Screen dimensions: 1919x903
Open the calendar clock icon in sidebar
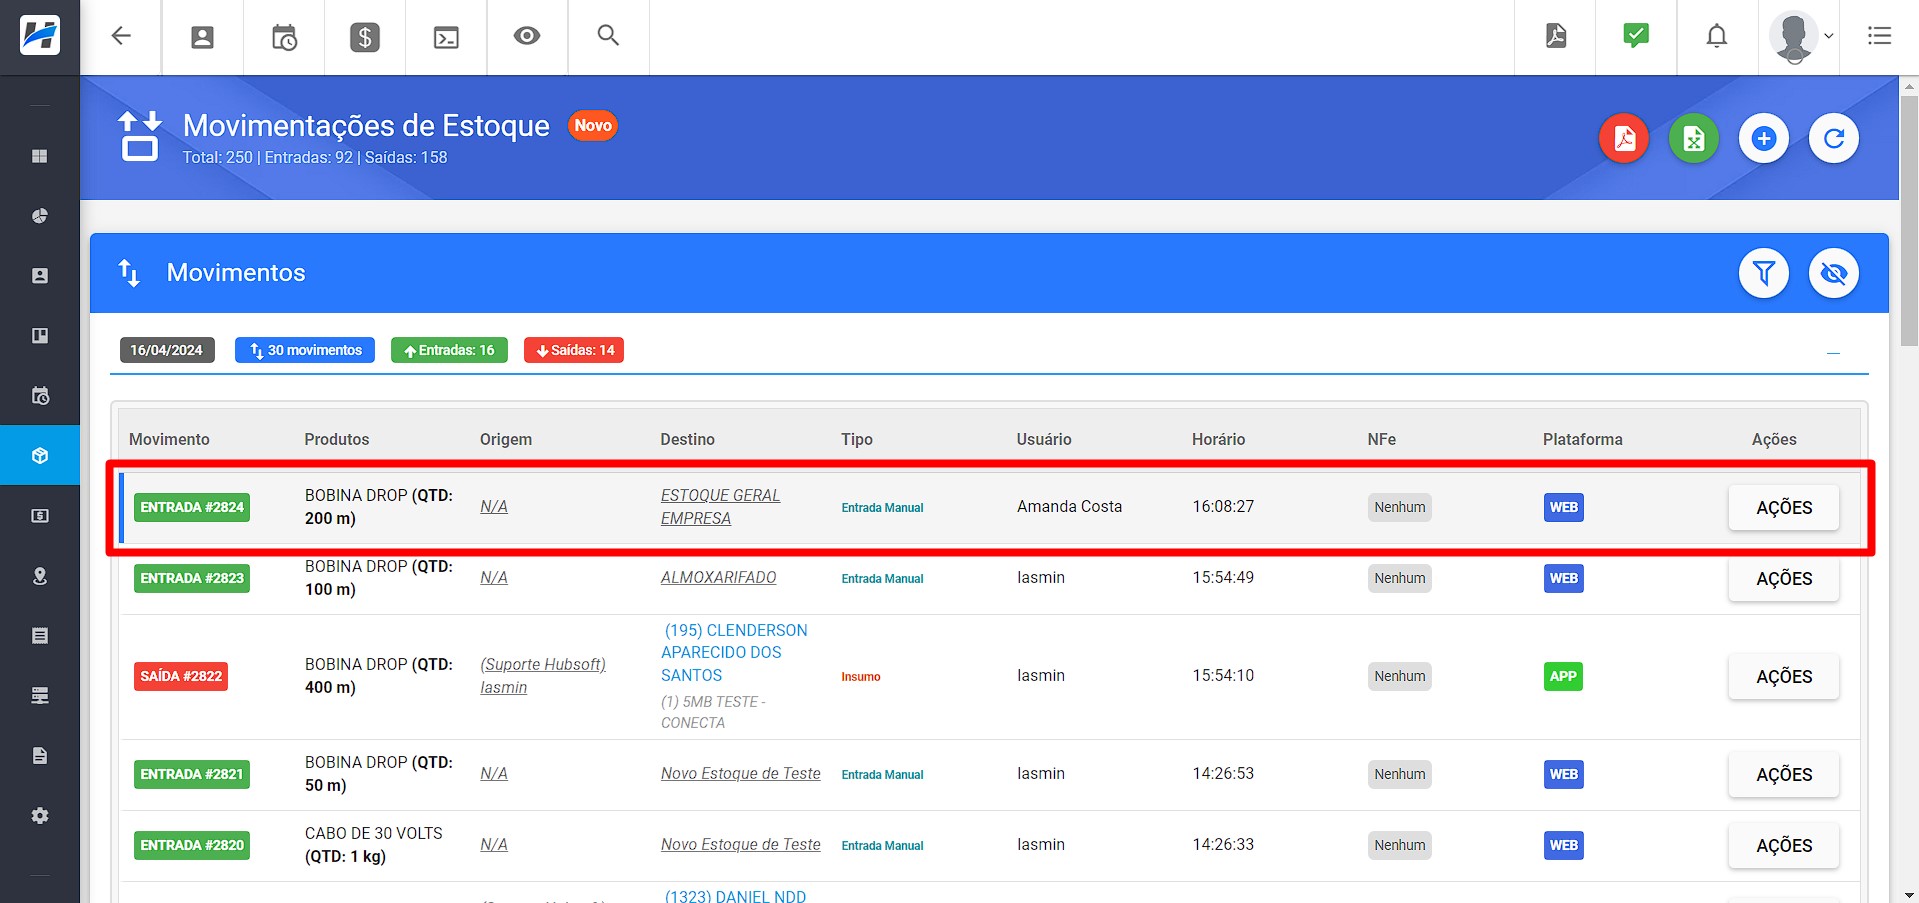click(40, 396)
